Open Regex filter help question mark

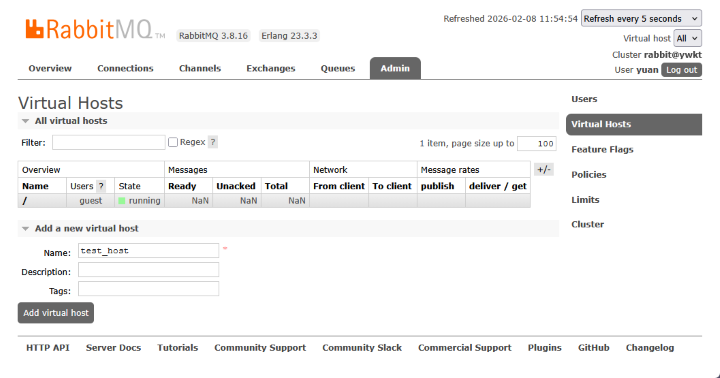point(213,142)
